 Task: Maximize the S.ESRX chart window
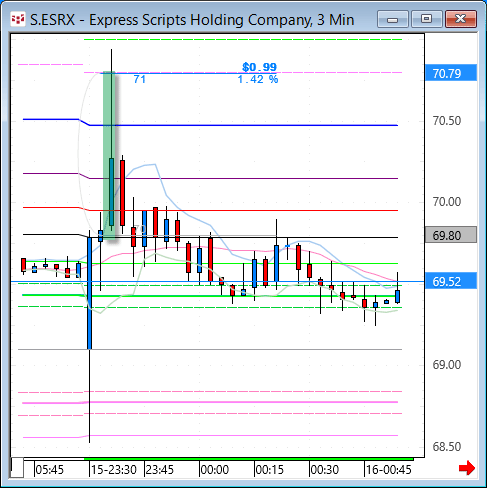click(426, 19)
